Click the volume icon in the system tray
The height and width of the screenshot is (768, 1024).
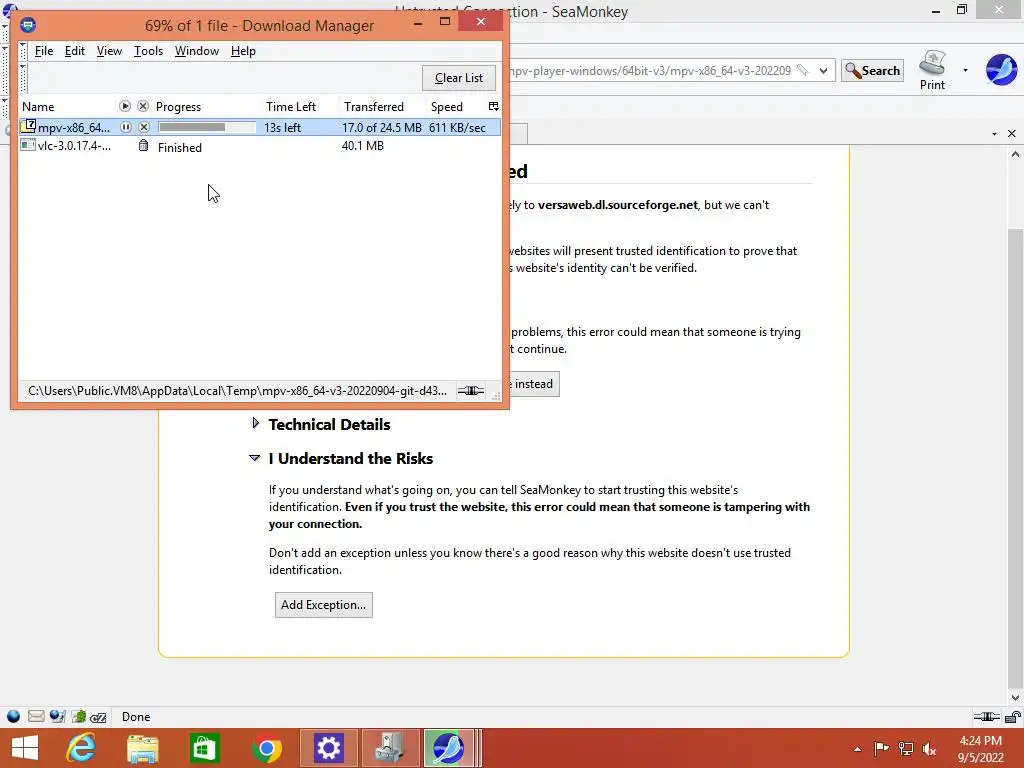coord(929,749)
